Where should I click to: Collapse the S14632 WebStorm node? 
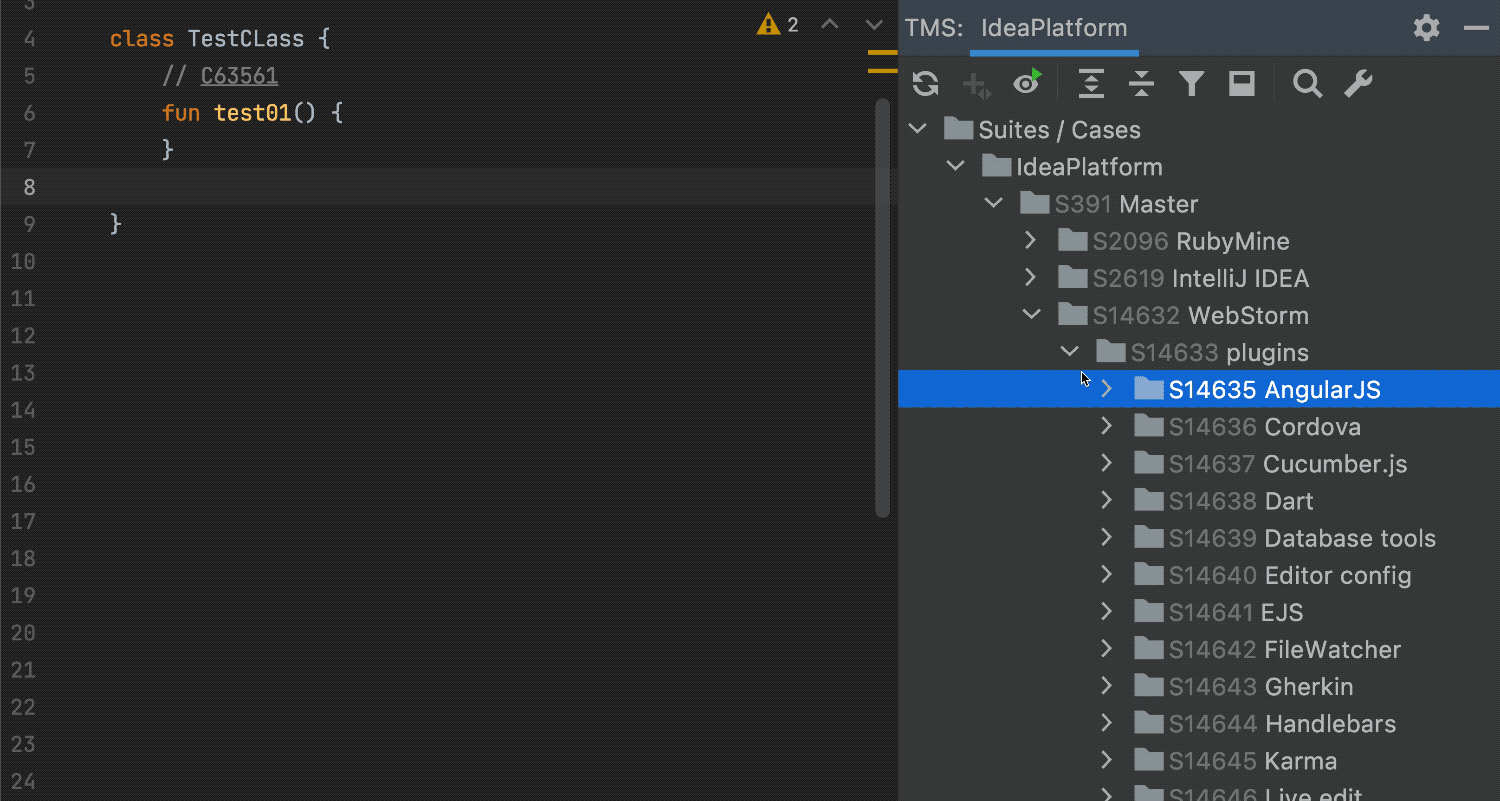coord(1031,314)
